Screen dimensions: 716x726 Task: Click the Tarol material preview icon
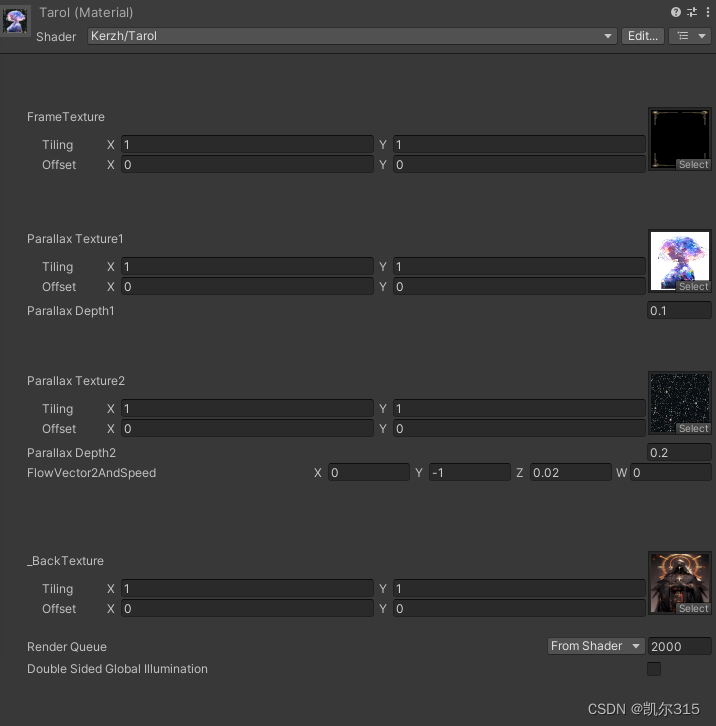coord(15,21)
